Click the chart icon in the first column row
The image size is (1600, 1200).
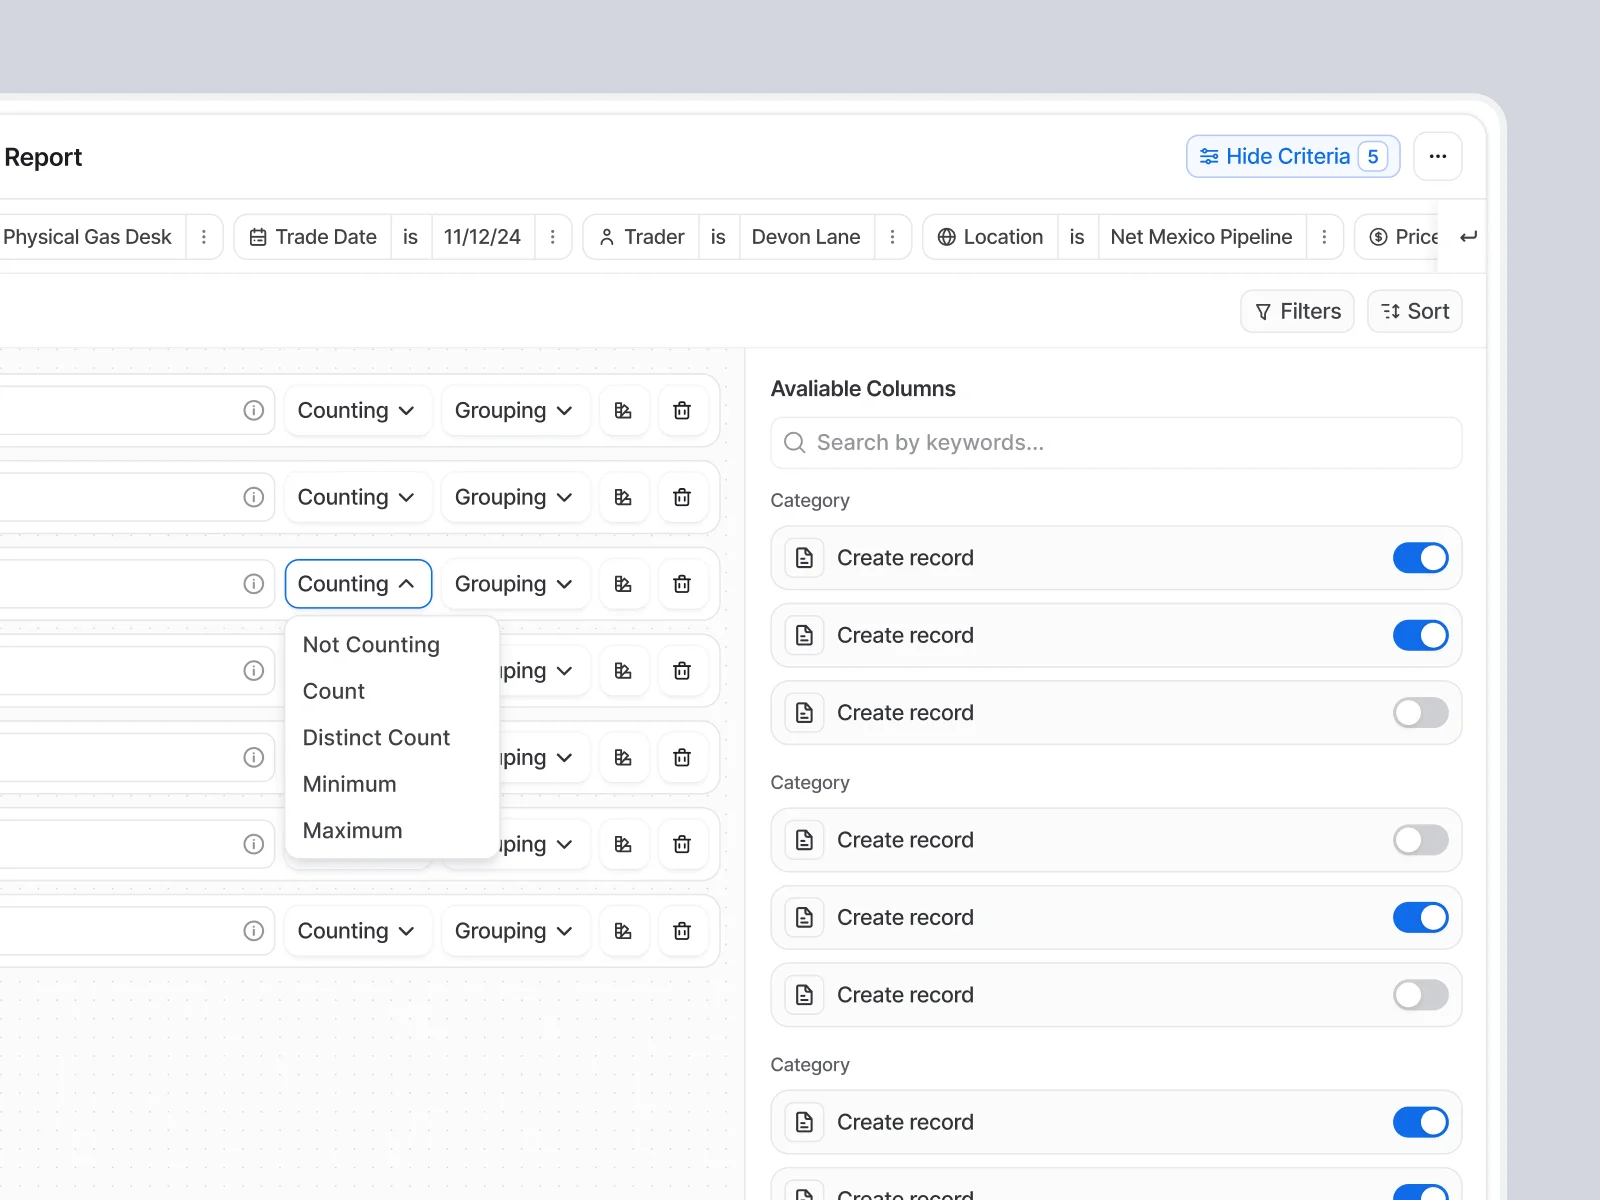pos(623,410)
